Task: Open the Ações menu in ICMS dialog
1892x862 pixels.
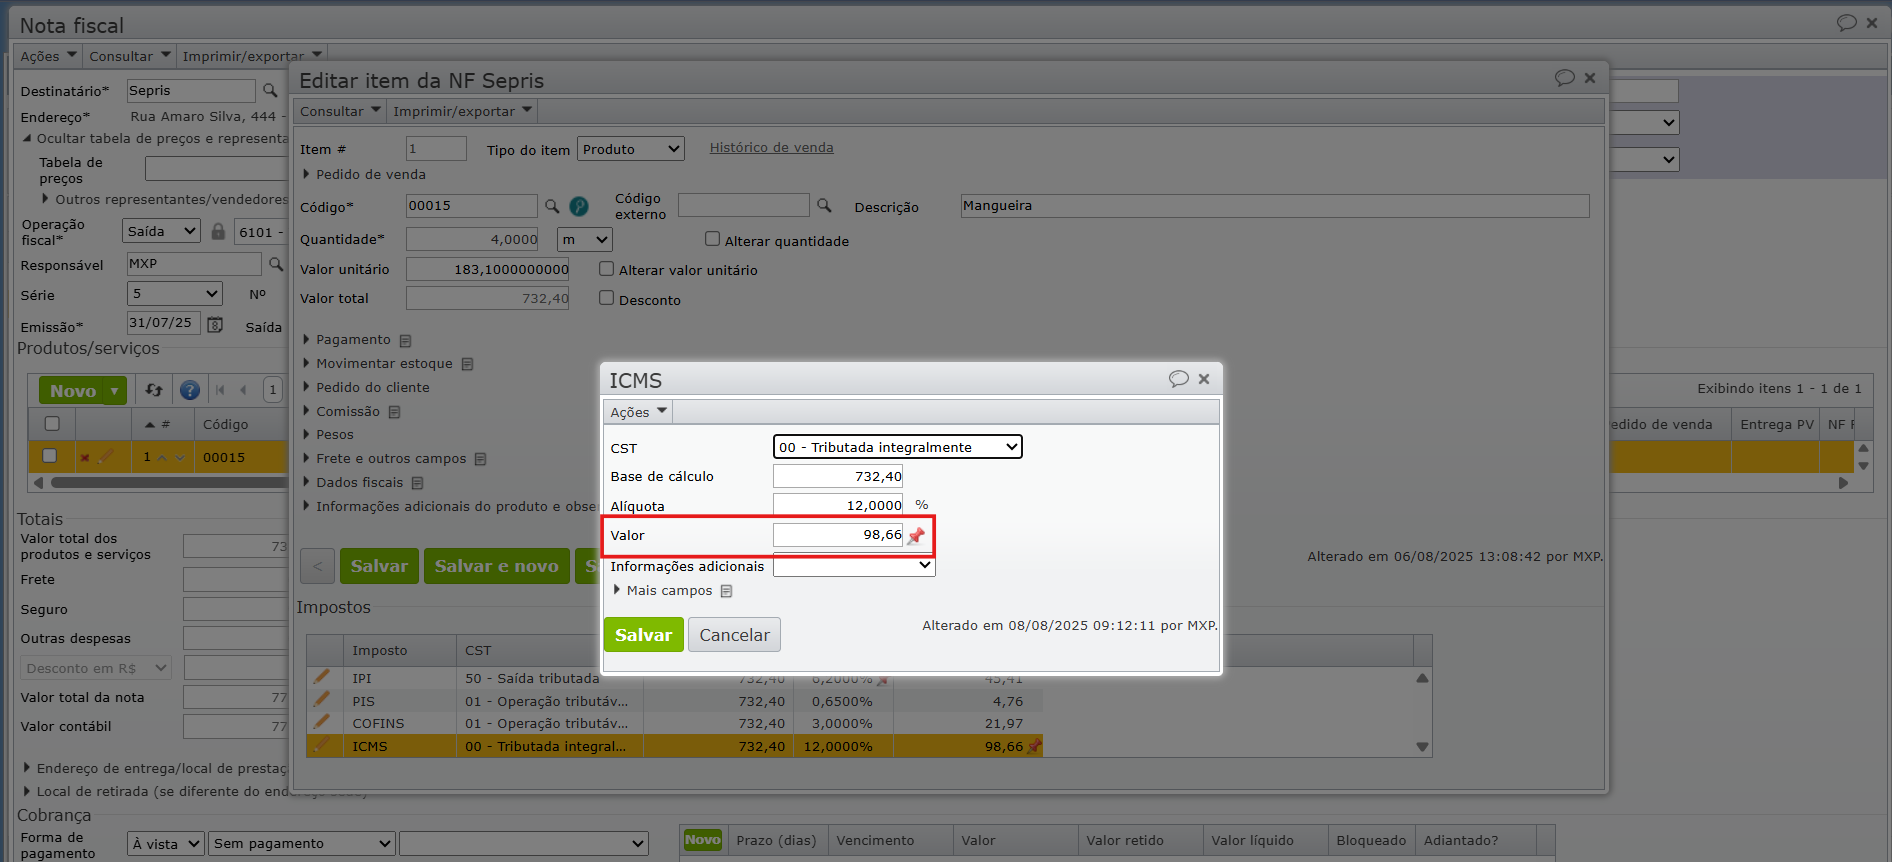Action: [638, 412]
